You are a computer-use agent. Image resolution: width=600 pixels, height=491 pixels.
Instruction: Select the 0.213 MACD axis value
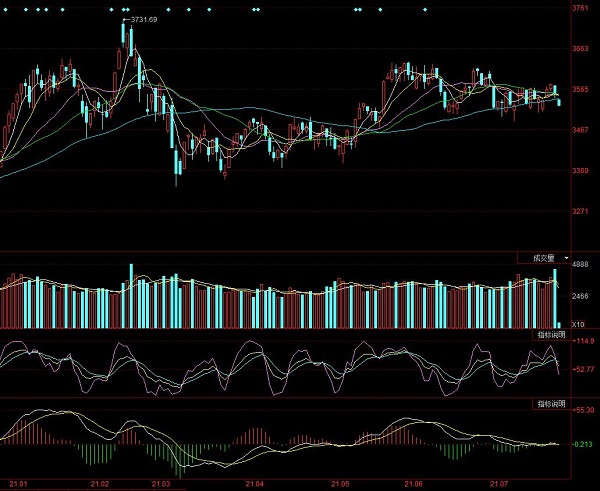[581, 446]
